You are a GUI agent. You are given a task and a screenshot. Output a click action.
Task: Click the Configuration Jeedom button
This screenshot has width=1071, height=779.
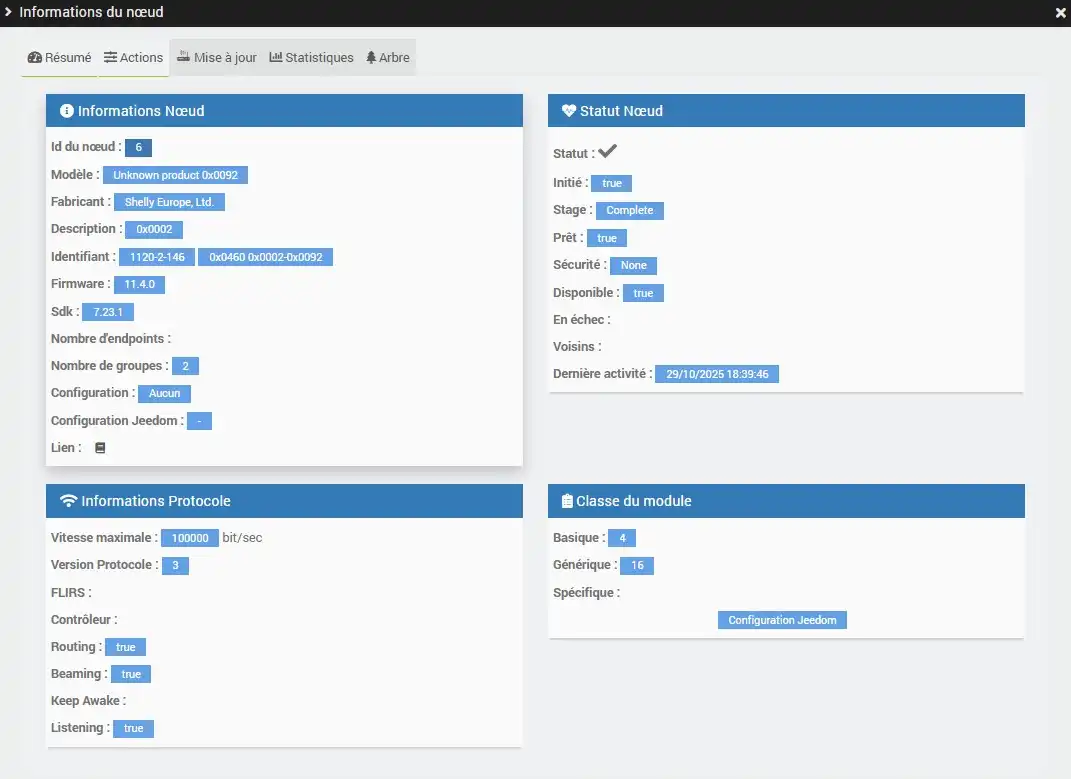pos(782,620)
